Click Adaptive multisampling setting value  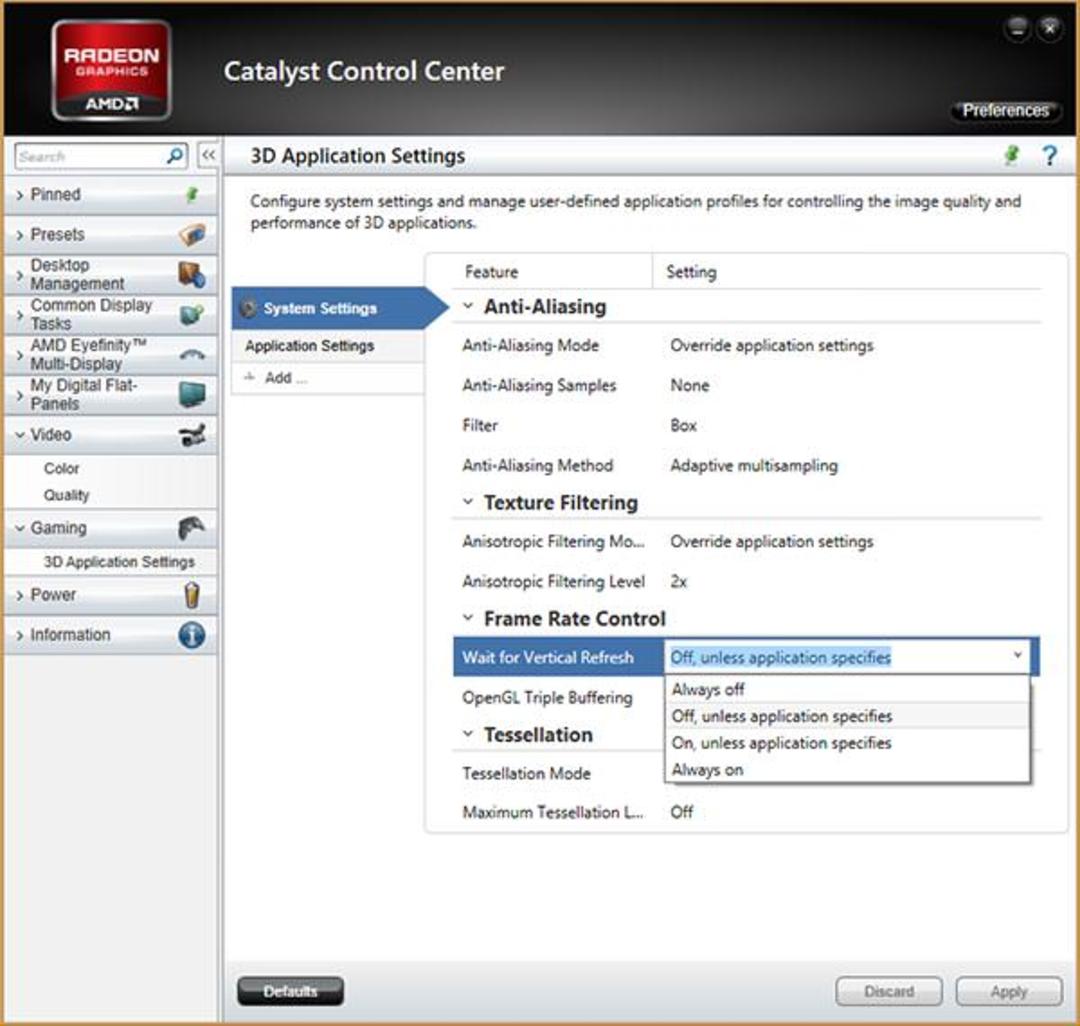(754, 466)
